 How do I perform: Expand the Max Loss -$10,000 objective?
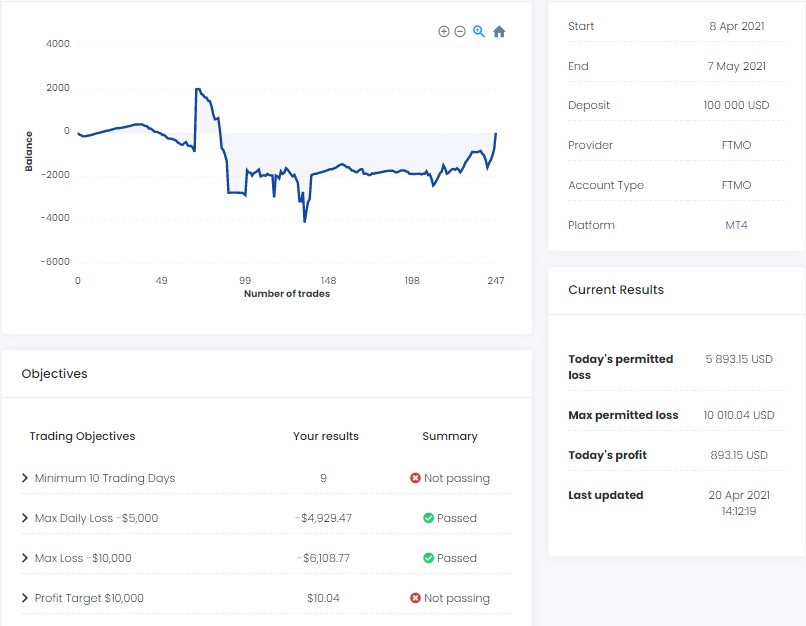pyautogui.click(x=25, y=558)
